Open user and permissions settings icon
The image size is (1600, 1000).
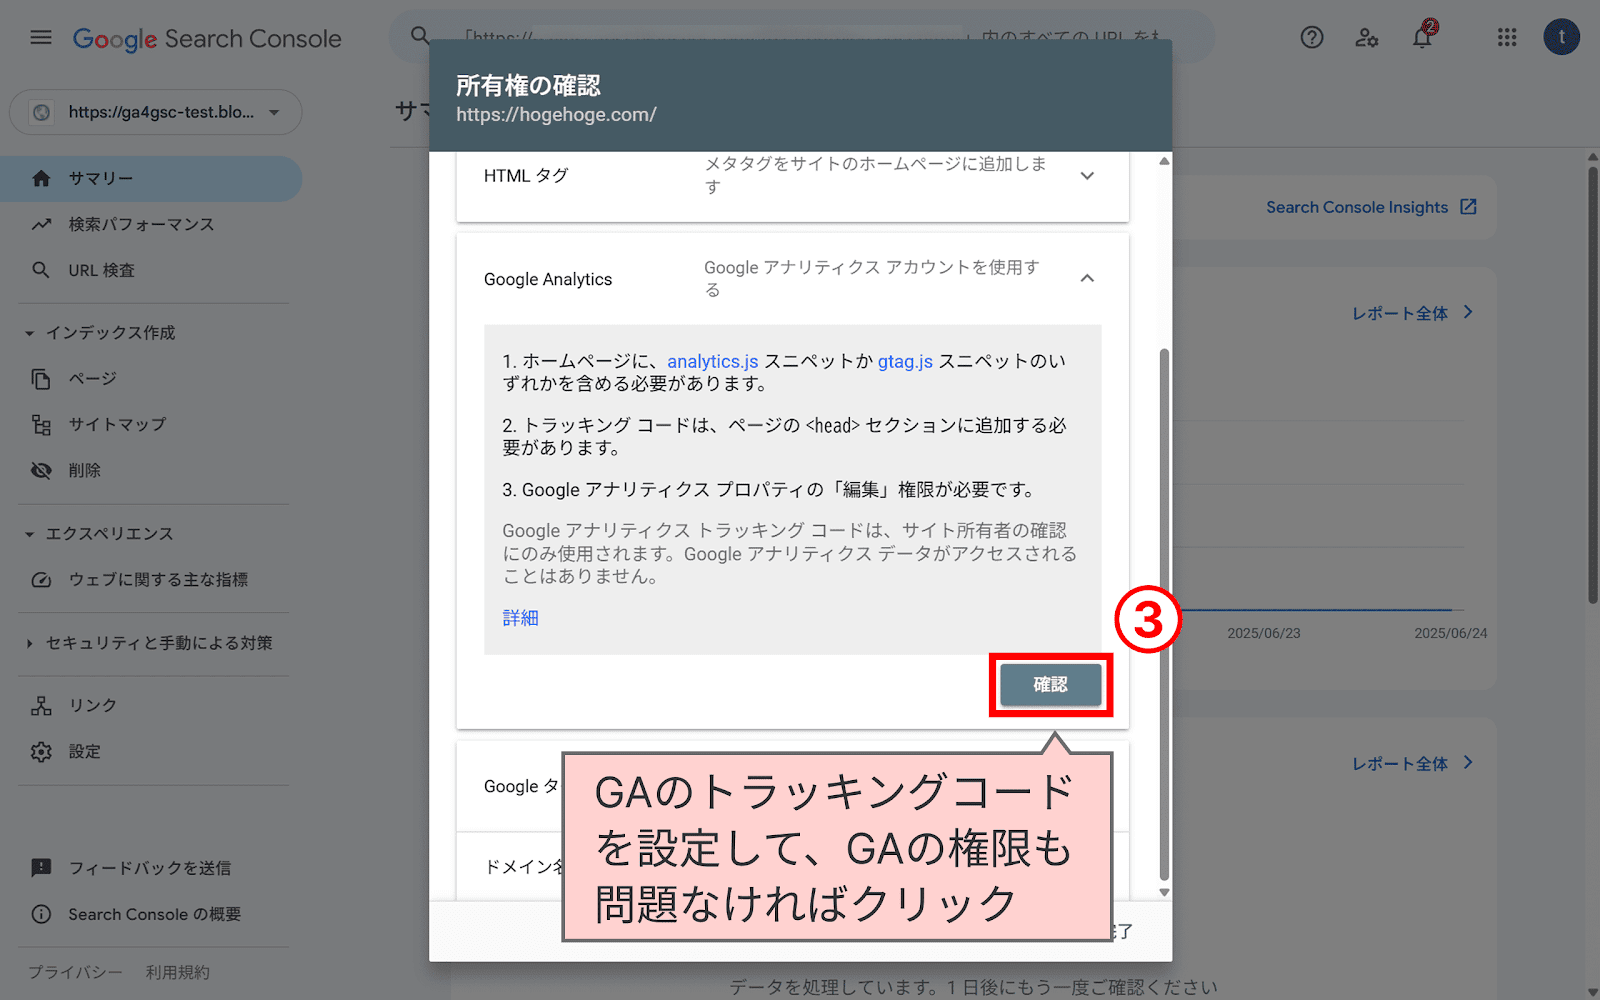1367,38
